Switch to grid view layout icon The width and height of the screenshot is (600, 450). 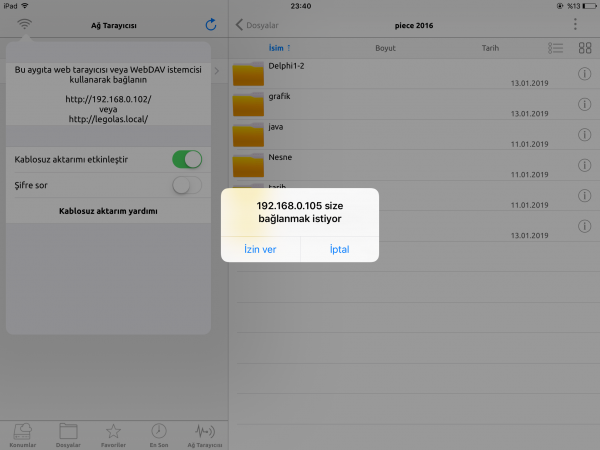point(585,48)
